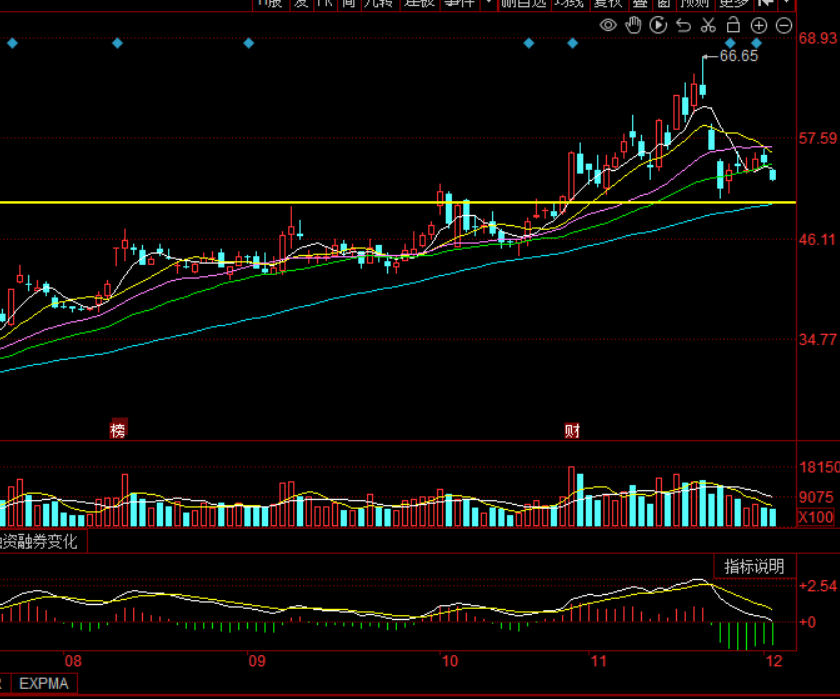Screen dimensions: 840x699
Task: Click the 57.59 price axis label
Action: click(x=818, y=138)
